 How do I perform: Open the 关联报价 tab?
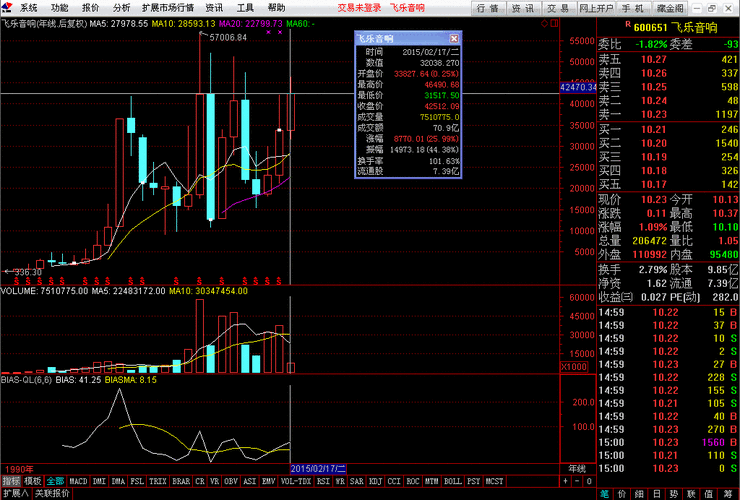click(x=52, y=493)
